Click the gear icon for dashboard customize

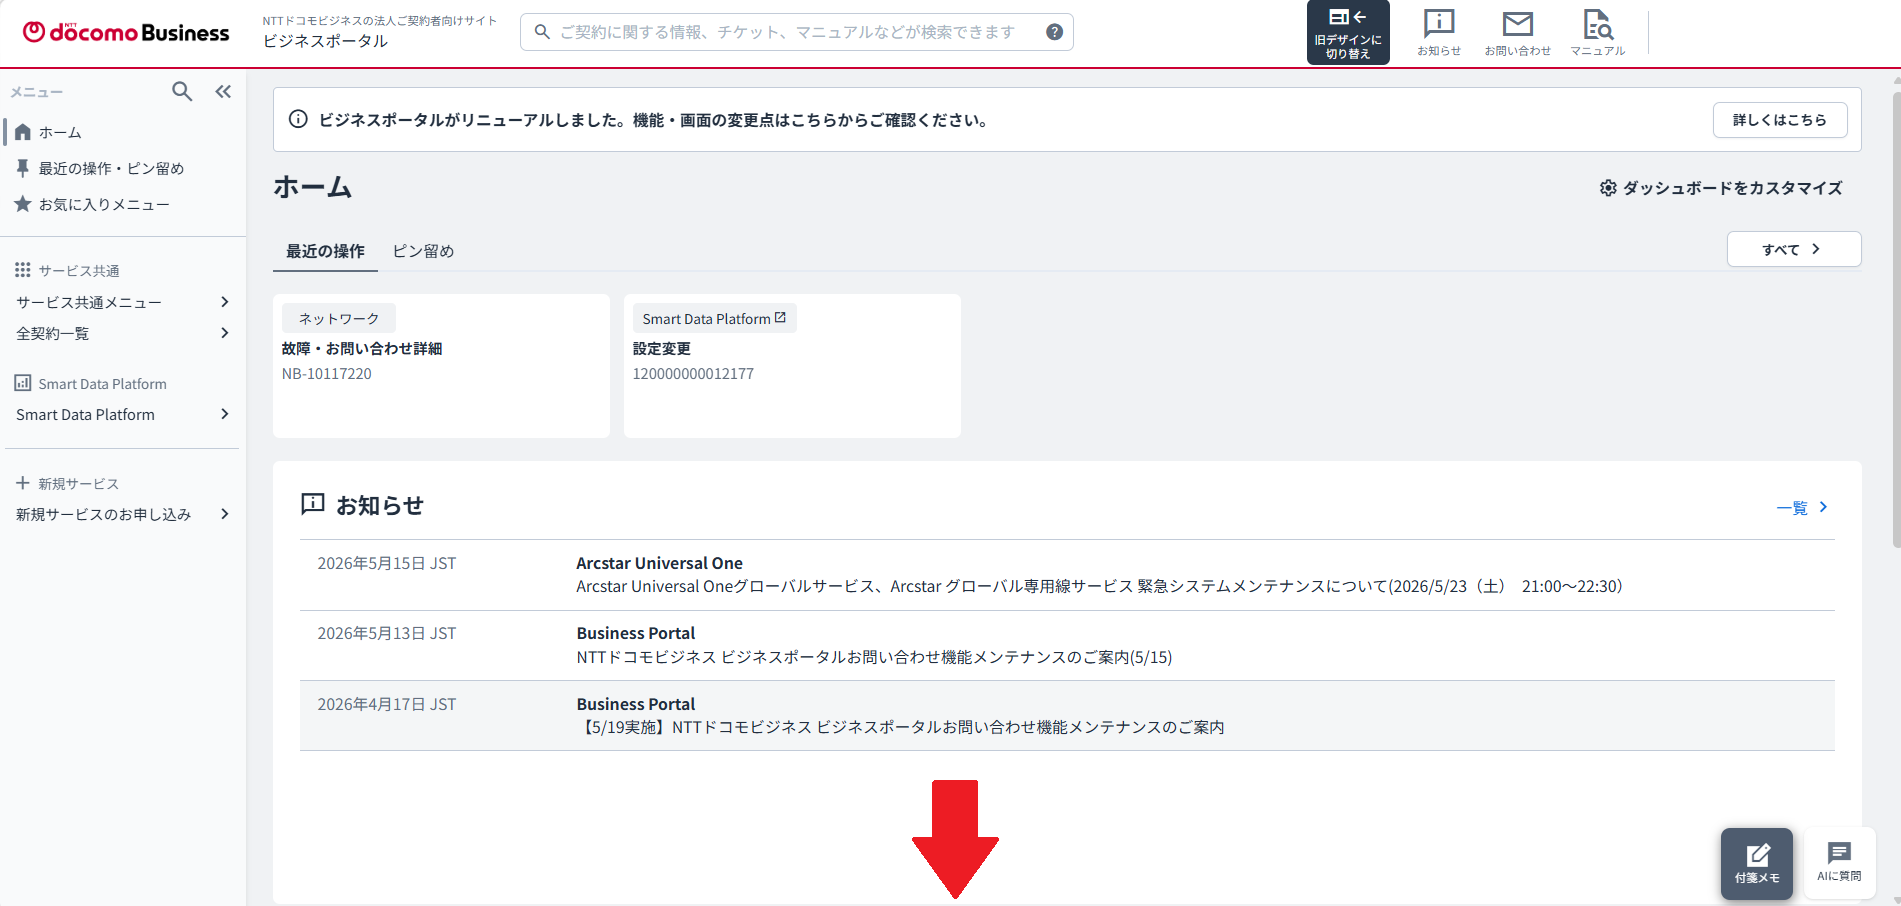pos(1608,188)
